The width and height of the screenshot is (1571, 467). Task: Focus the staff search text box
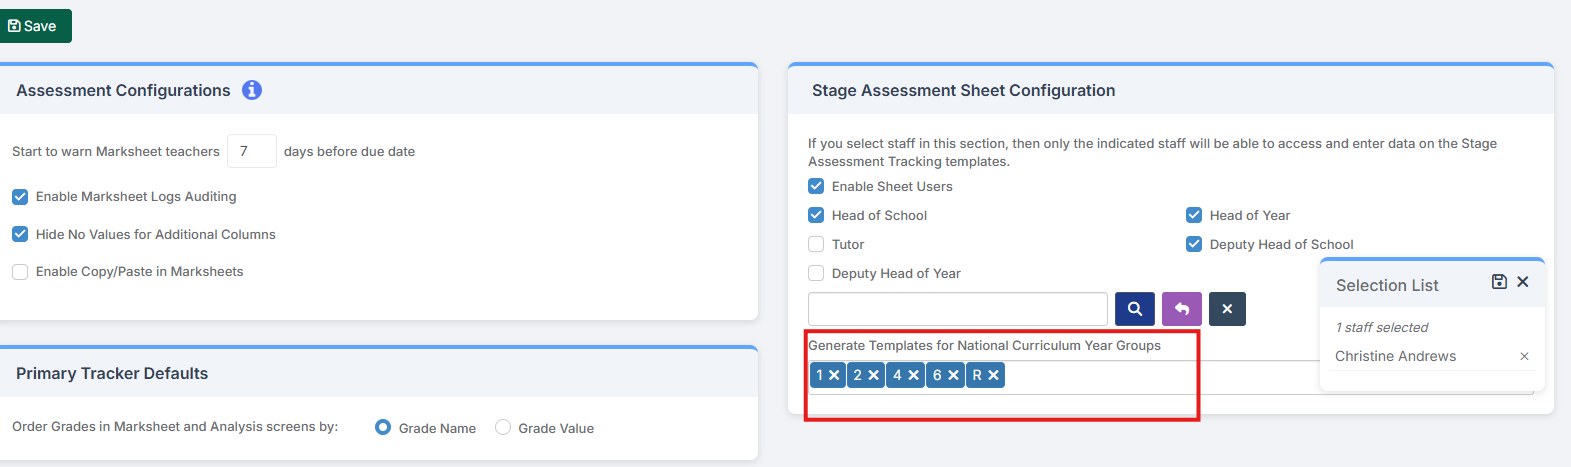(x=957, y=309)
